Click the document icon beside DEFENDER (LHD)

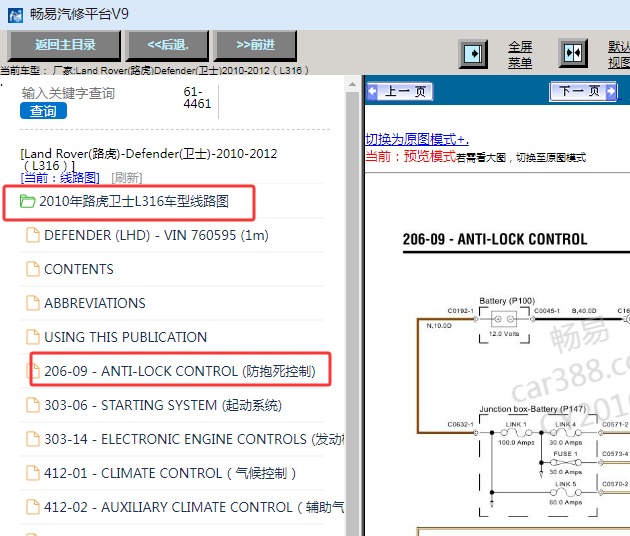coord(33,235)
